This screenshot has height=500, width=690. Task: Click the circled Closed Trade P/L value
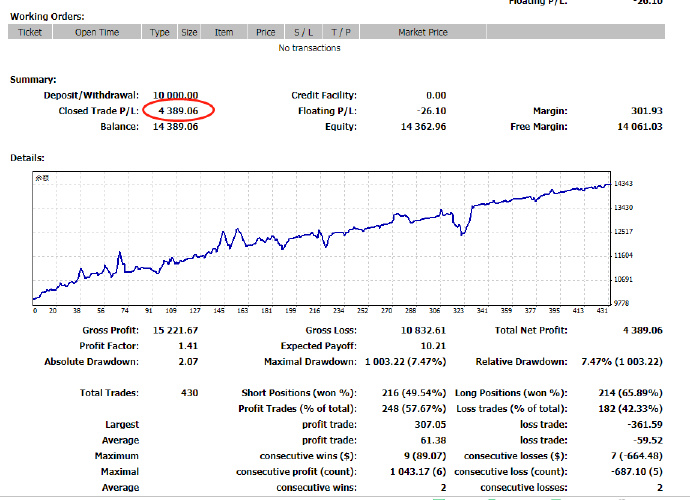[178, 111]
